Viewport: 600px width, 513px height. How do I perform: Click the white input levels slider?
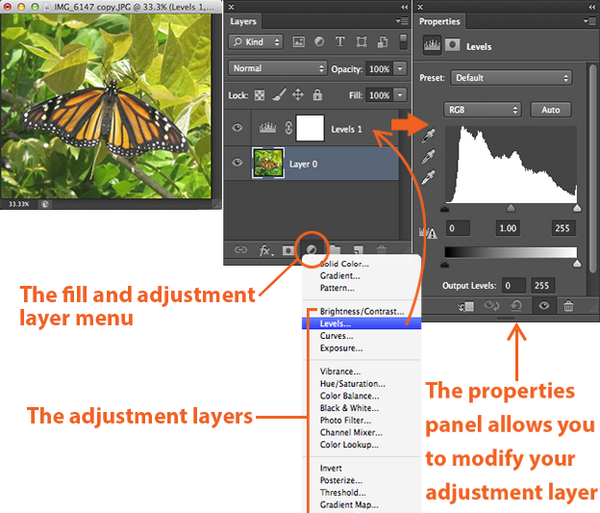[x=577, y=208]
